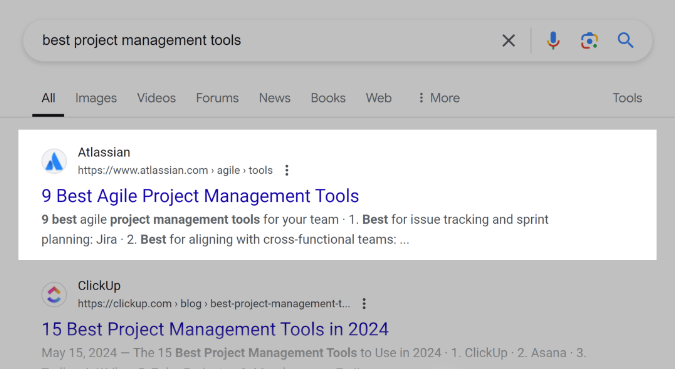The height and width of the screenshot is (369, 675).
Task: Expand the More search filters menu
Action: click(x=439, y=98)
